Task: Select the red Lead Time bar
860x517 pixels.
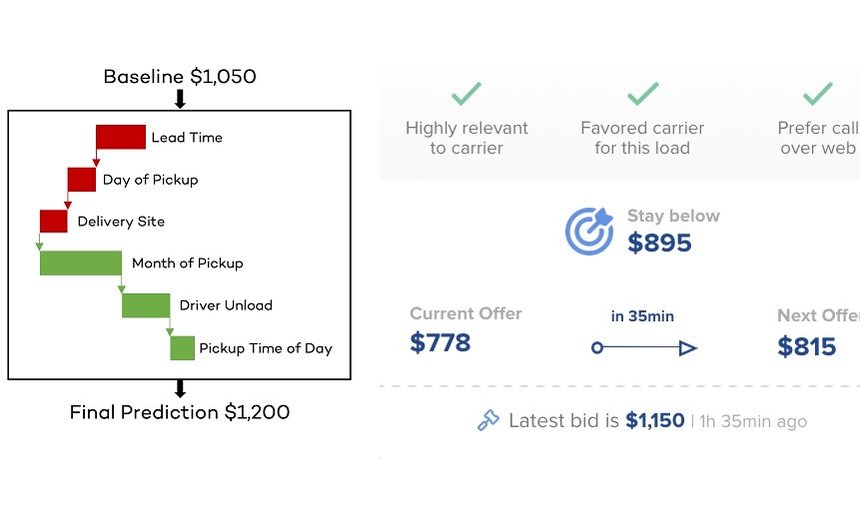Action: (121, 137)
